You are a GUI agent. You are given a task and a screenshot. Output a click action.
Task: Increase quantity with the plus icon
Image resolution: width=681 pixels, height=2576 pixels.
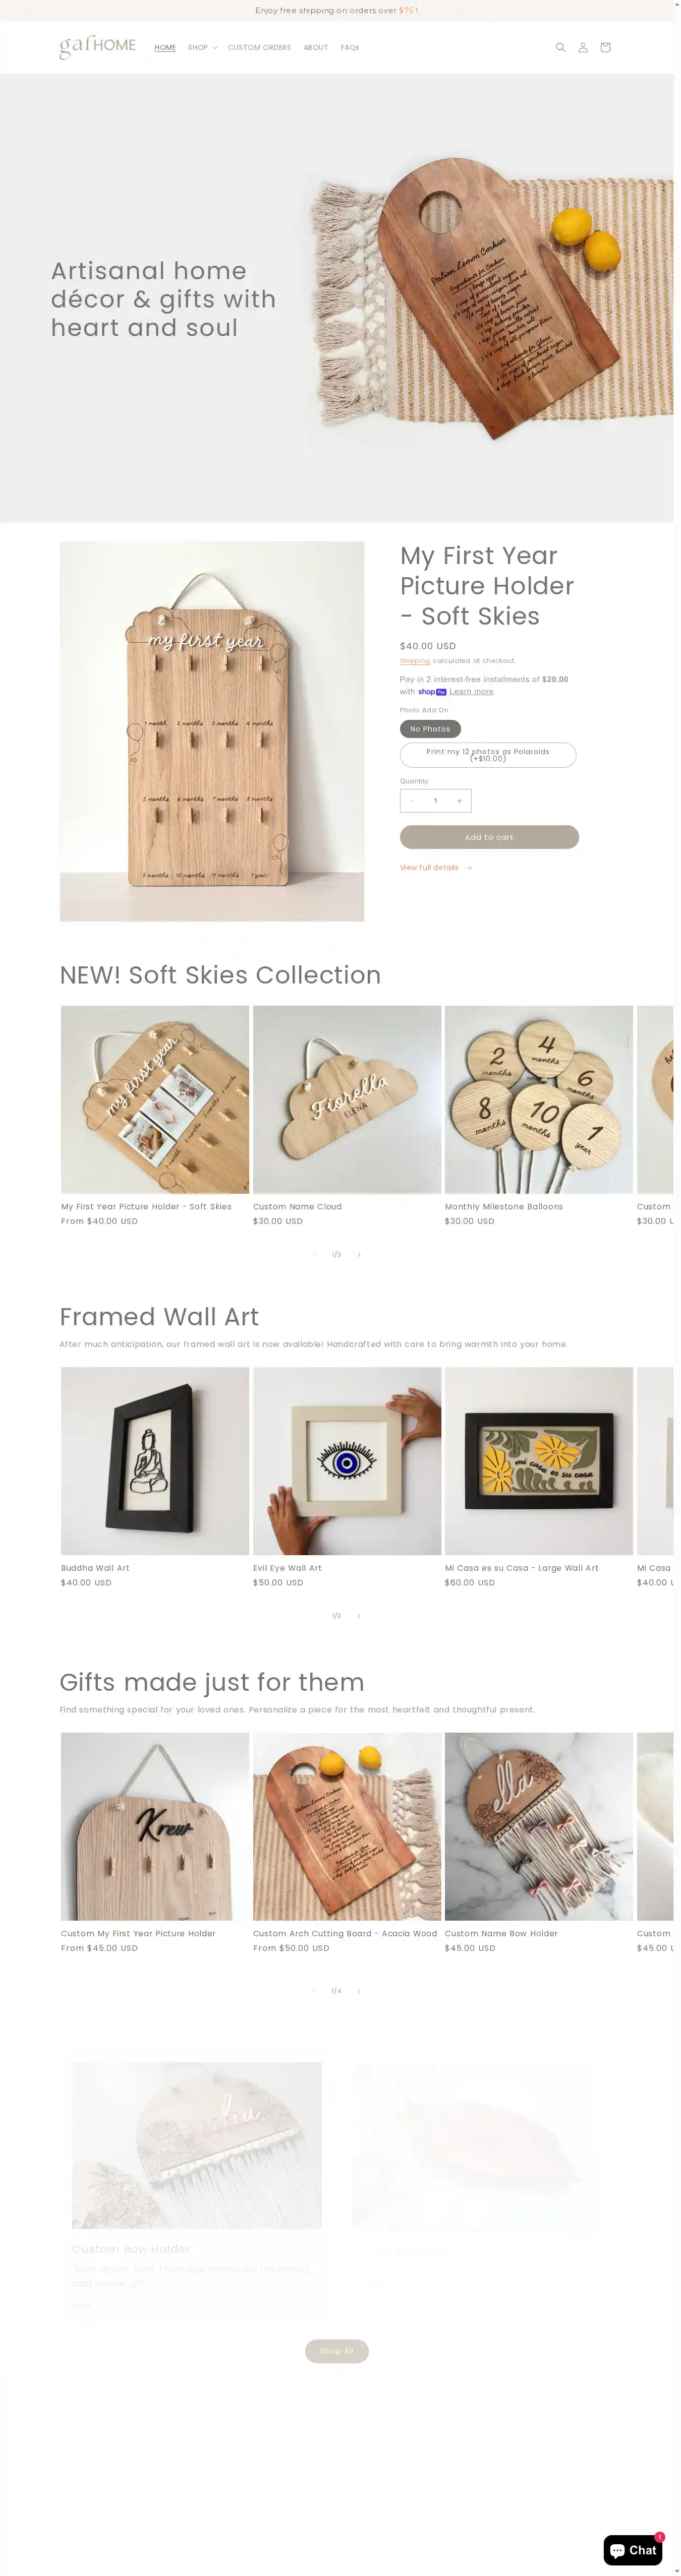(459, 800)
